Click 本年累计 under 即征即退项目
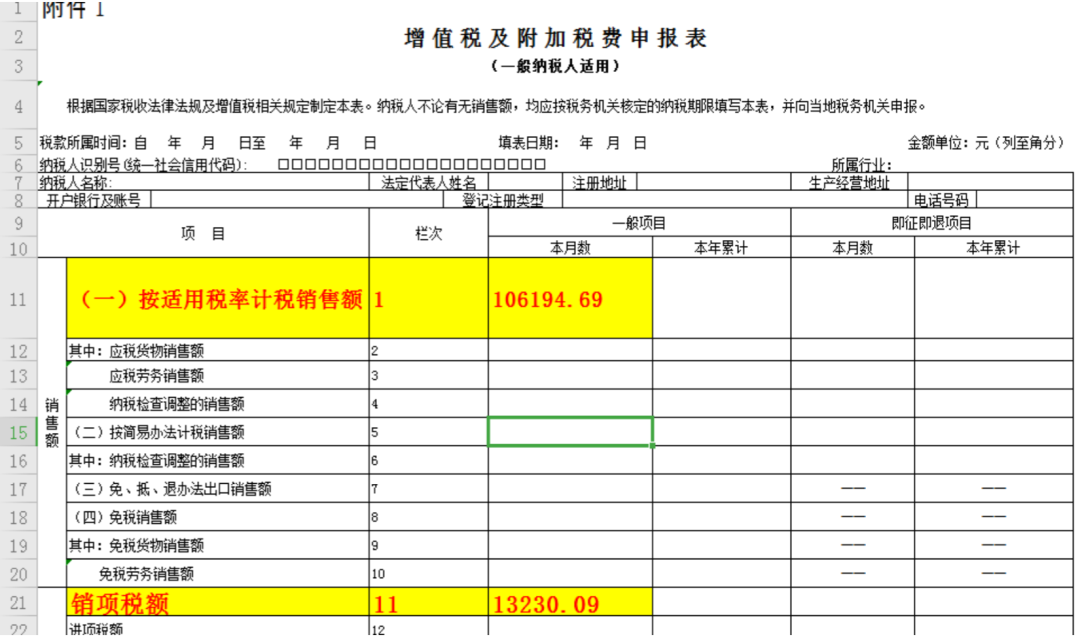The height and width of the screenshot is (639, 1080). coord(993,248)
